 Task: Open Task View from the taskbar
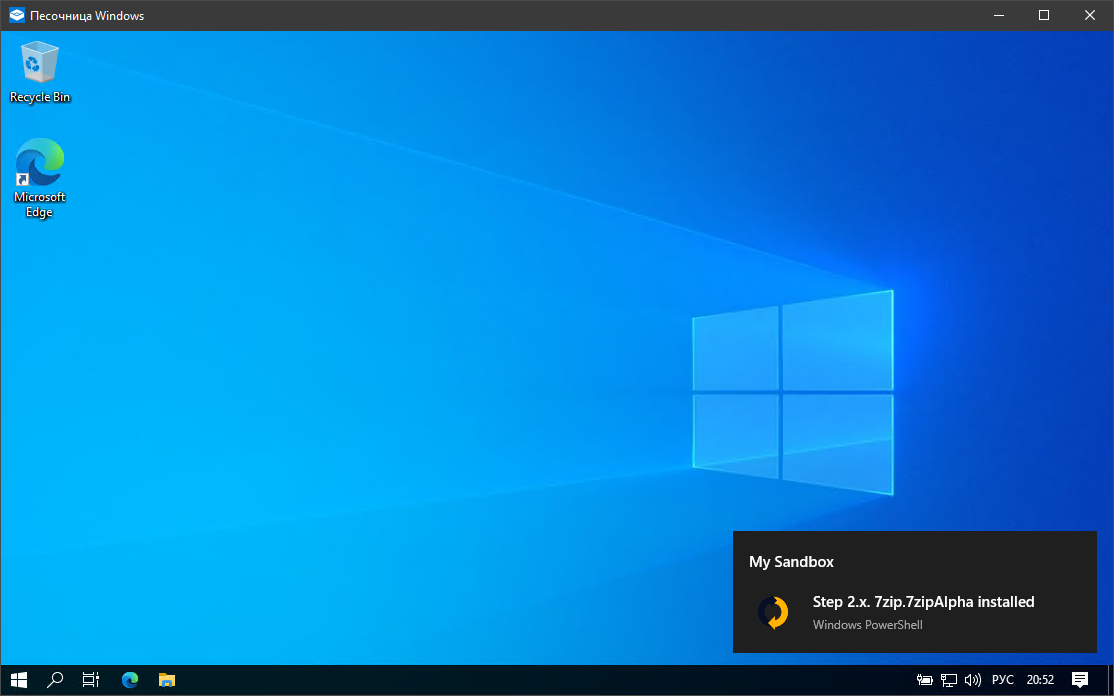tap(91, 680)
